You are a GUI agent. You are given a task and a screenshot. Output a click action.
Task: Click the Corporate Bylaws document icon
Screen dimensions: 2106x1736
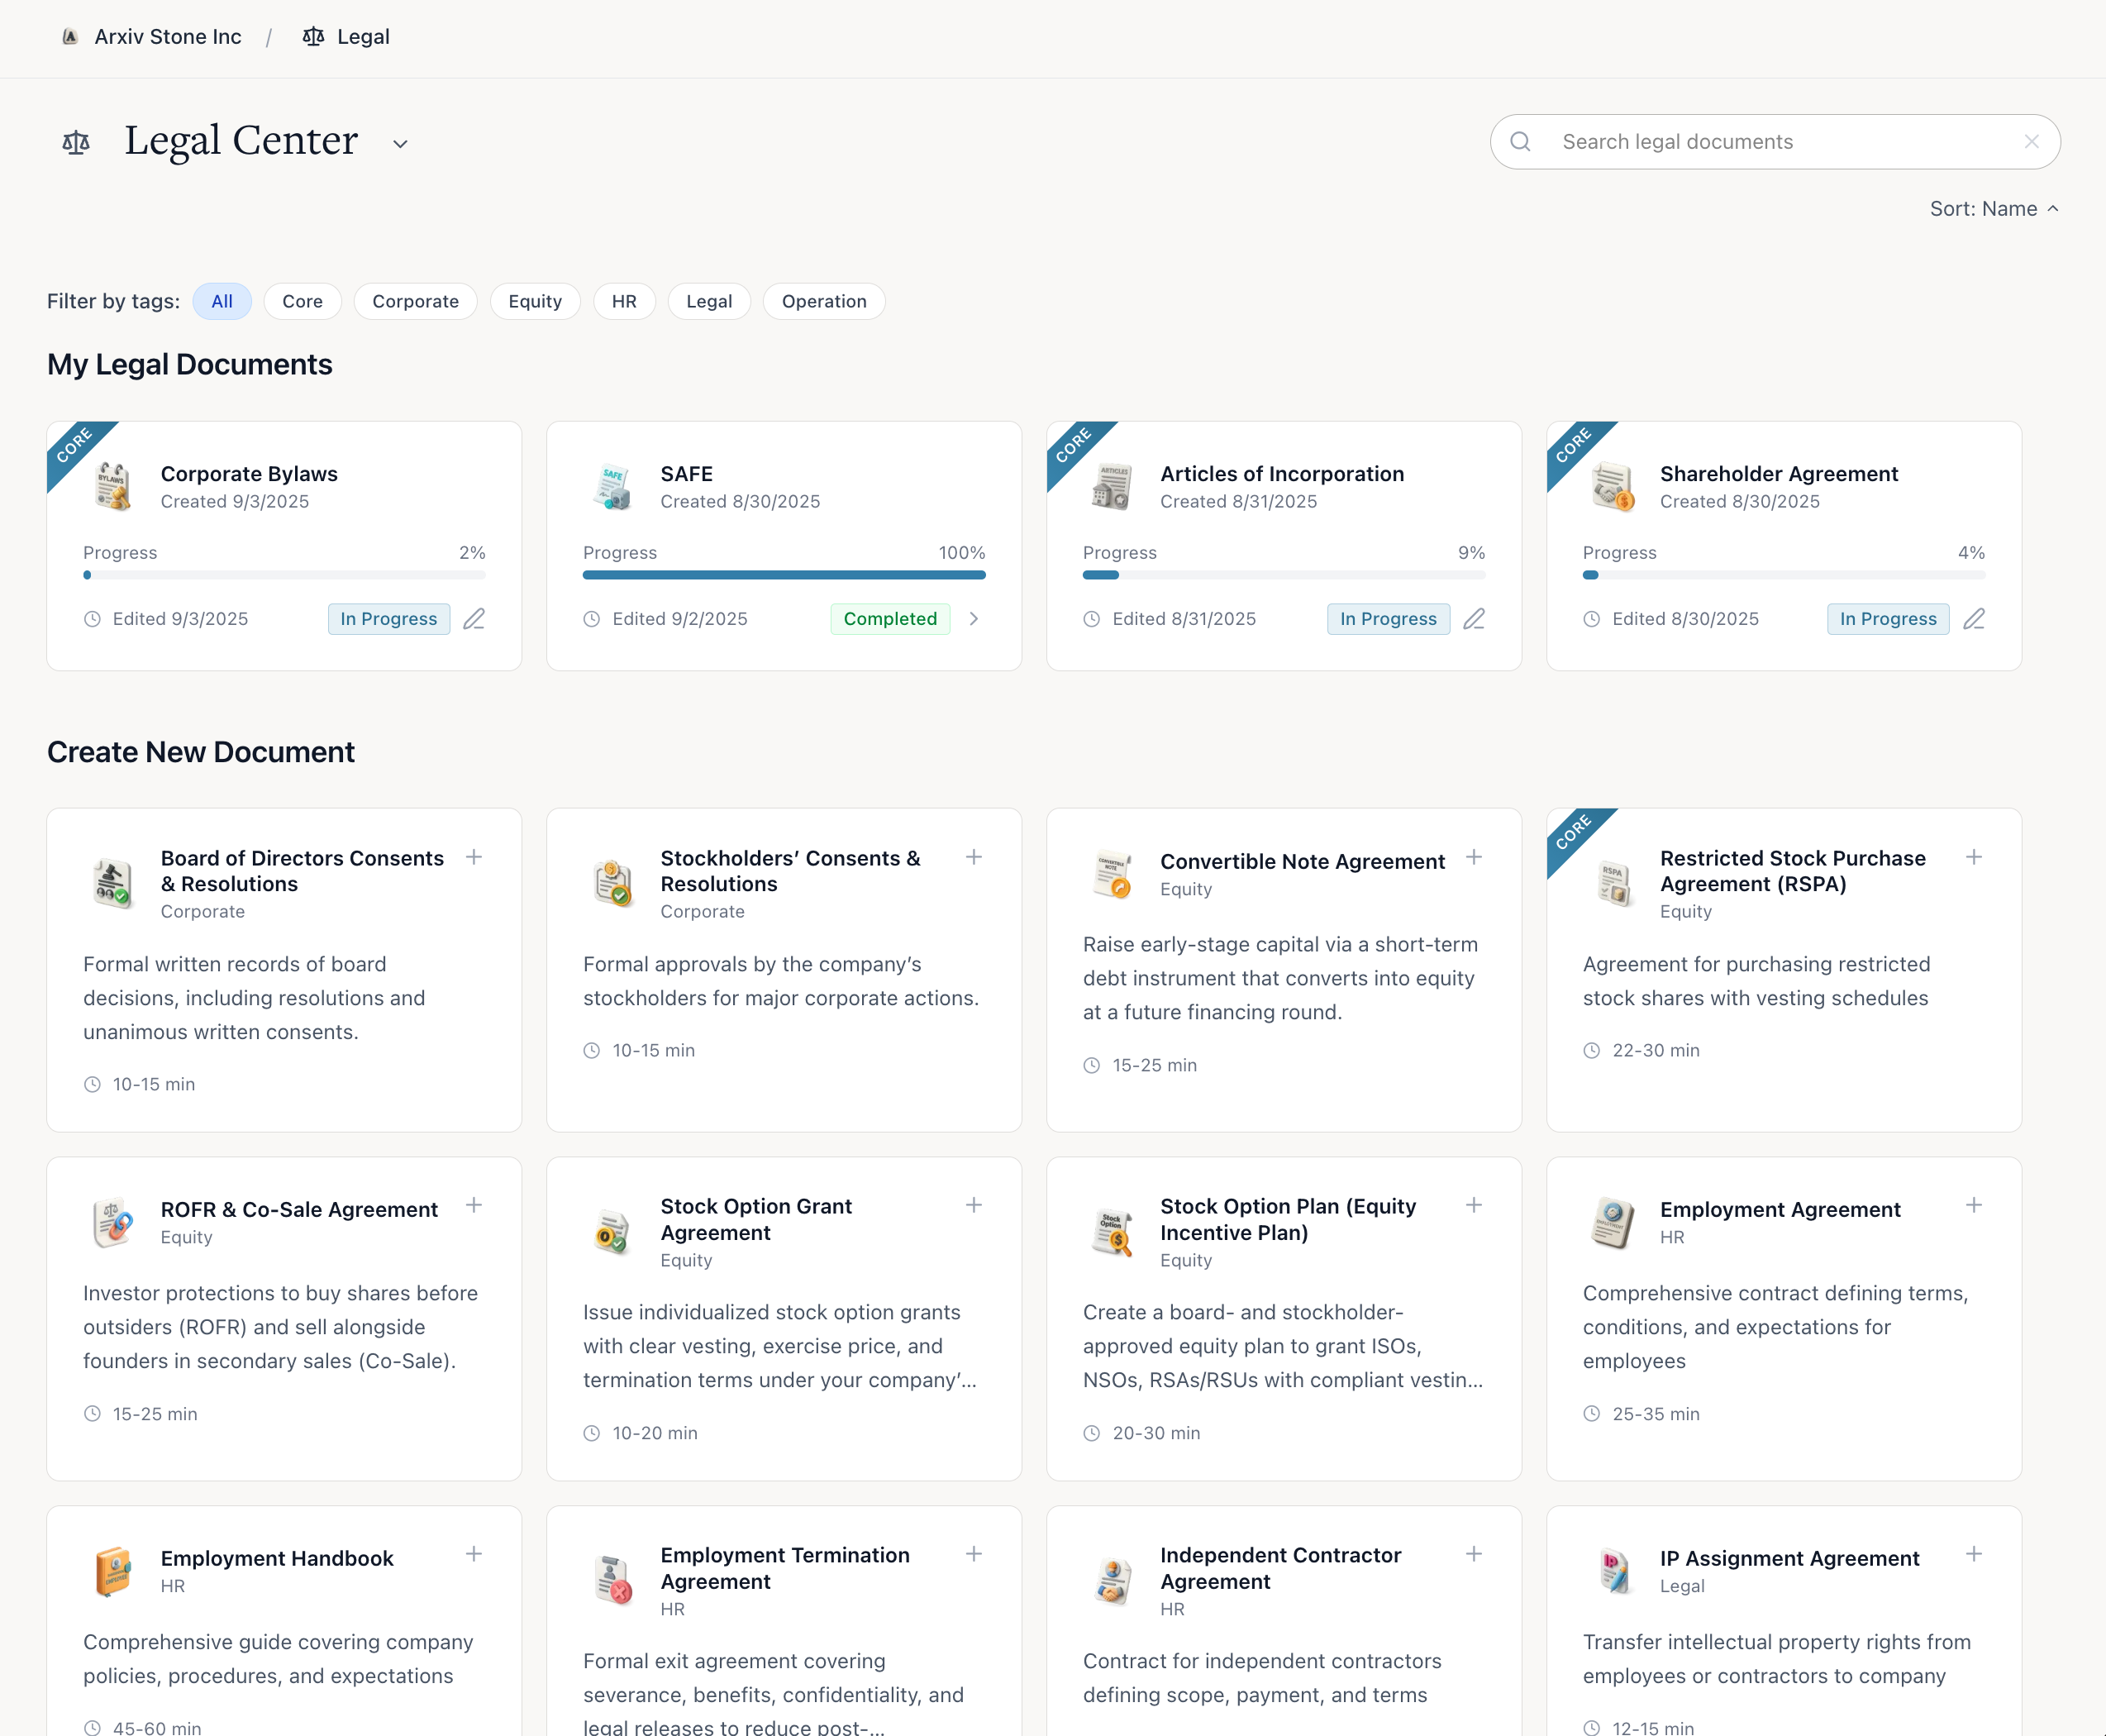tap(113, 487)
